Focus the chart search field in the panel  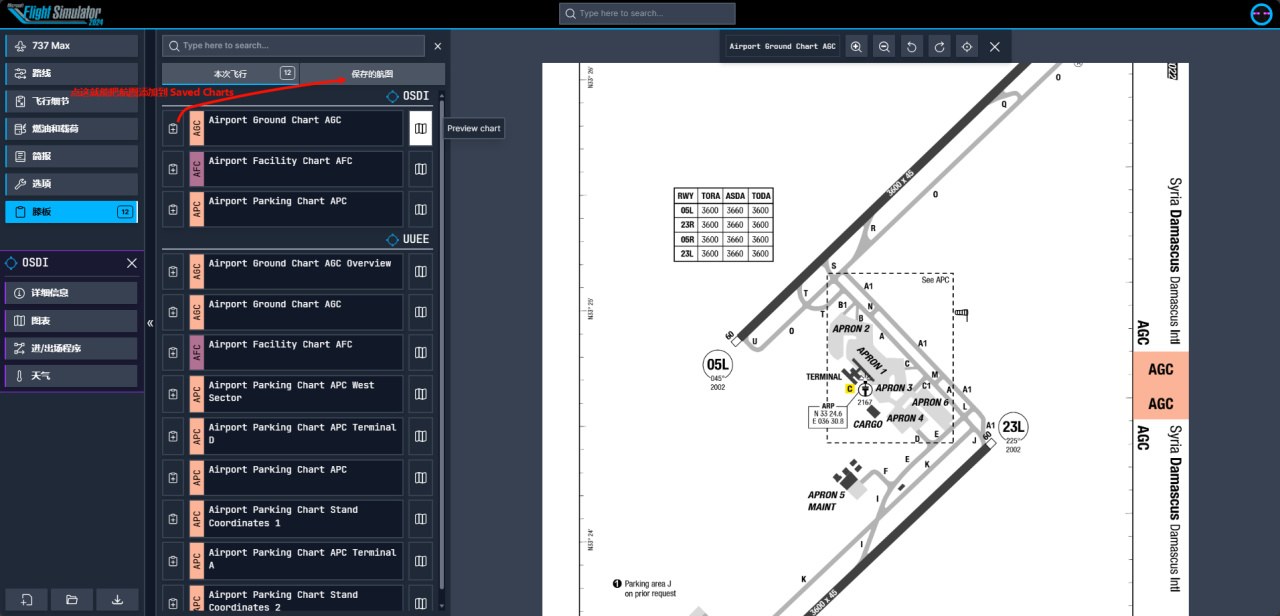pos(293,46)
